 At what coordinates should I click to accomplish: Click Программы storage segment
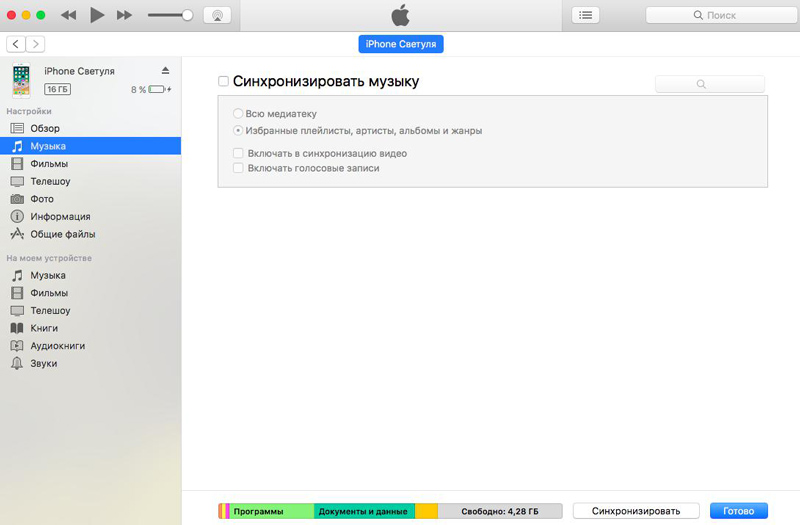[x=271, y=511]
